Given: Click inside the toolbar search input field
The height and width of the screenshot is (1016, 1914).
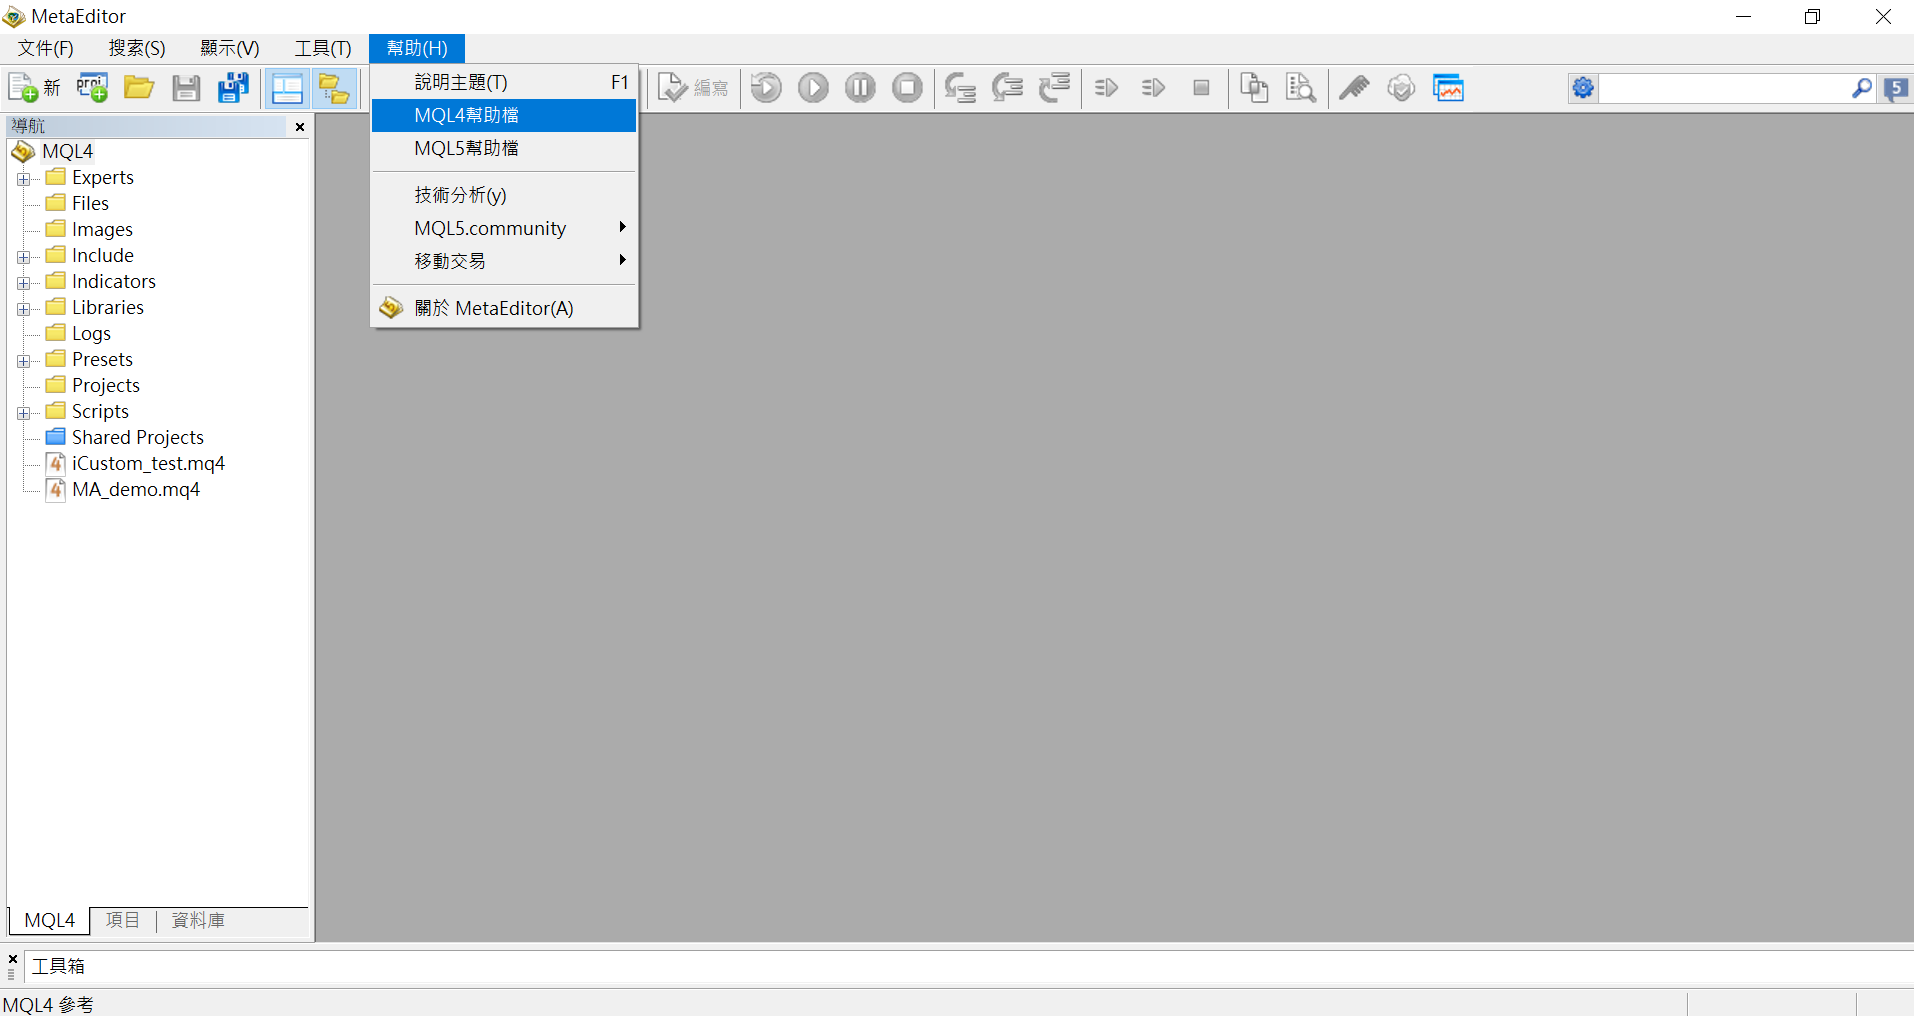Looking at the screenshot, I should [1723, 88].
